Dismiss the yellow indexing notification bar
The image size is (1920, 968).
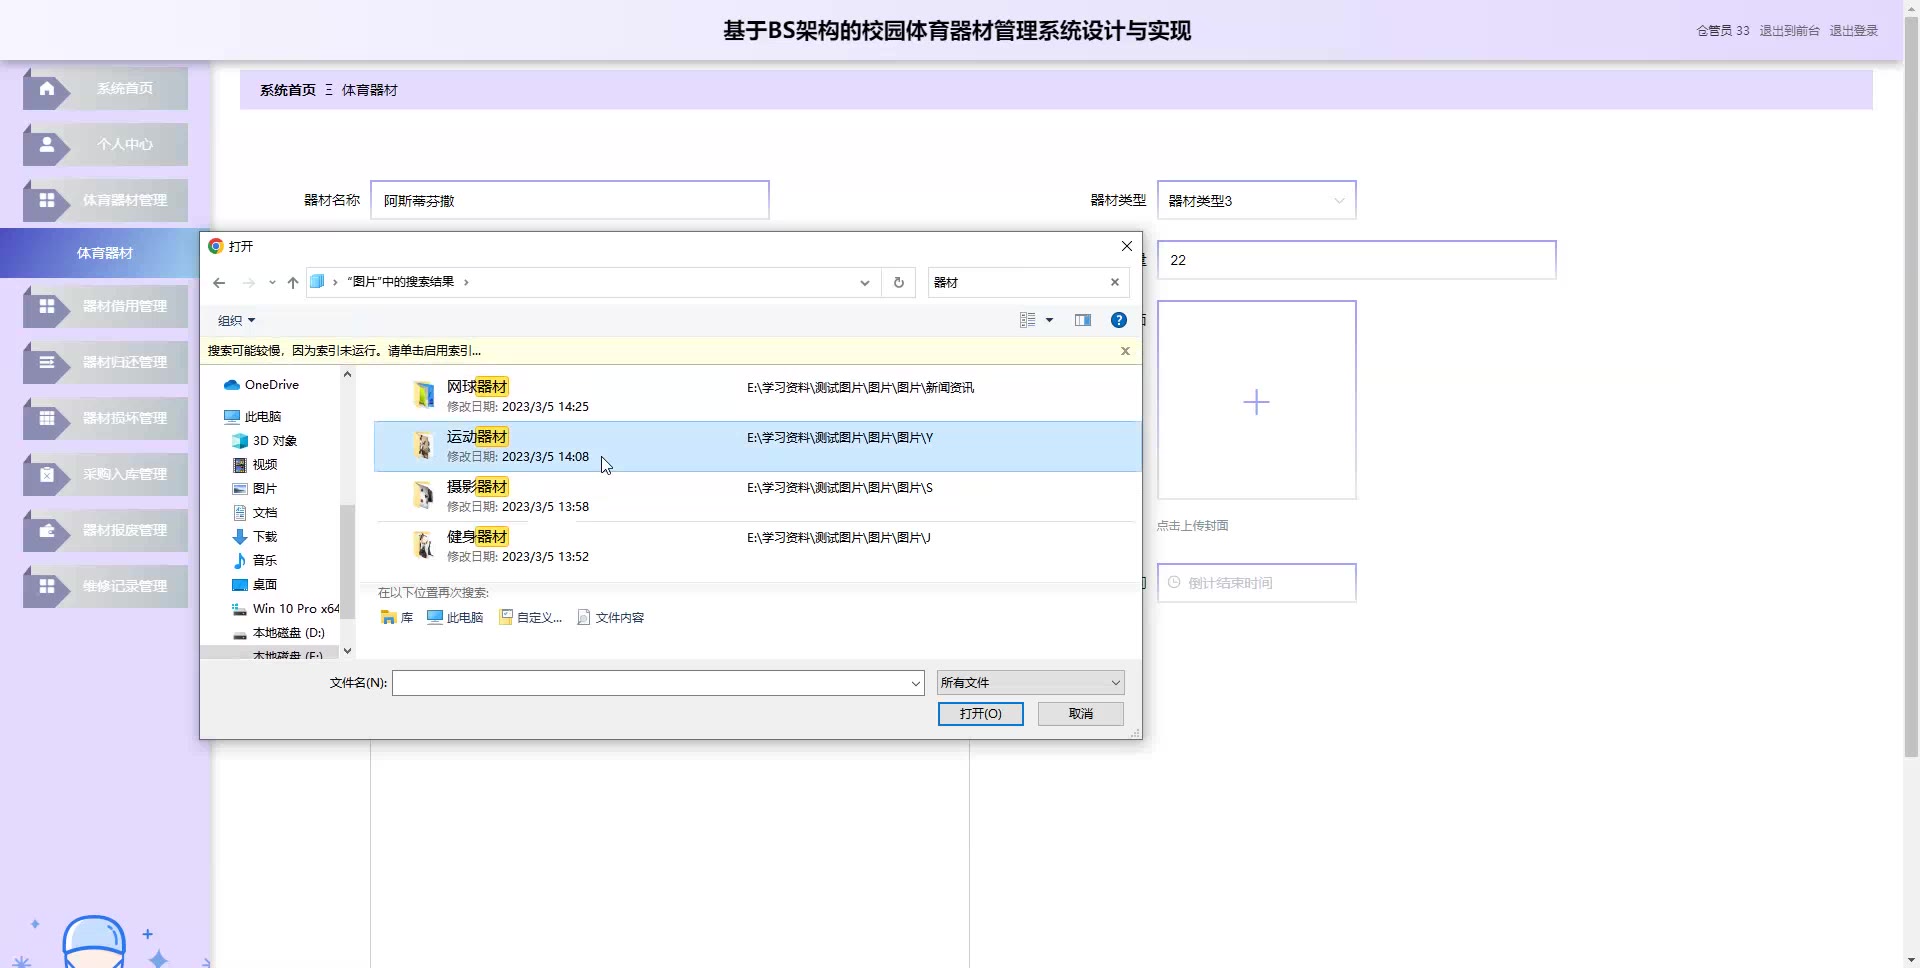click(1125, 351)
